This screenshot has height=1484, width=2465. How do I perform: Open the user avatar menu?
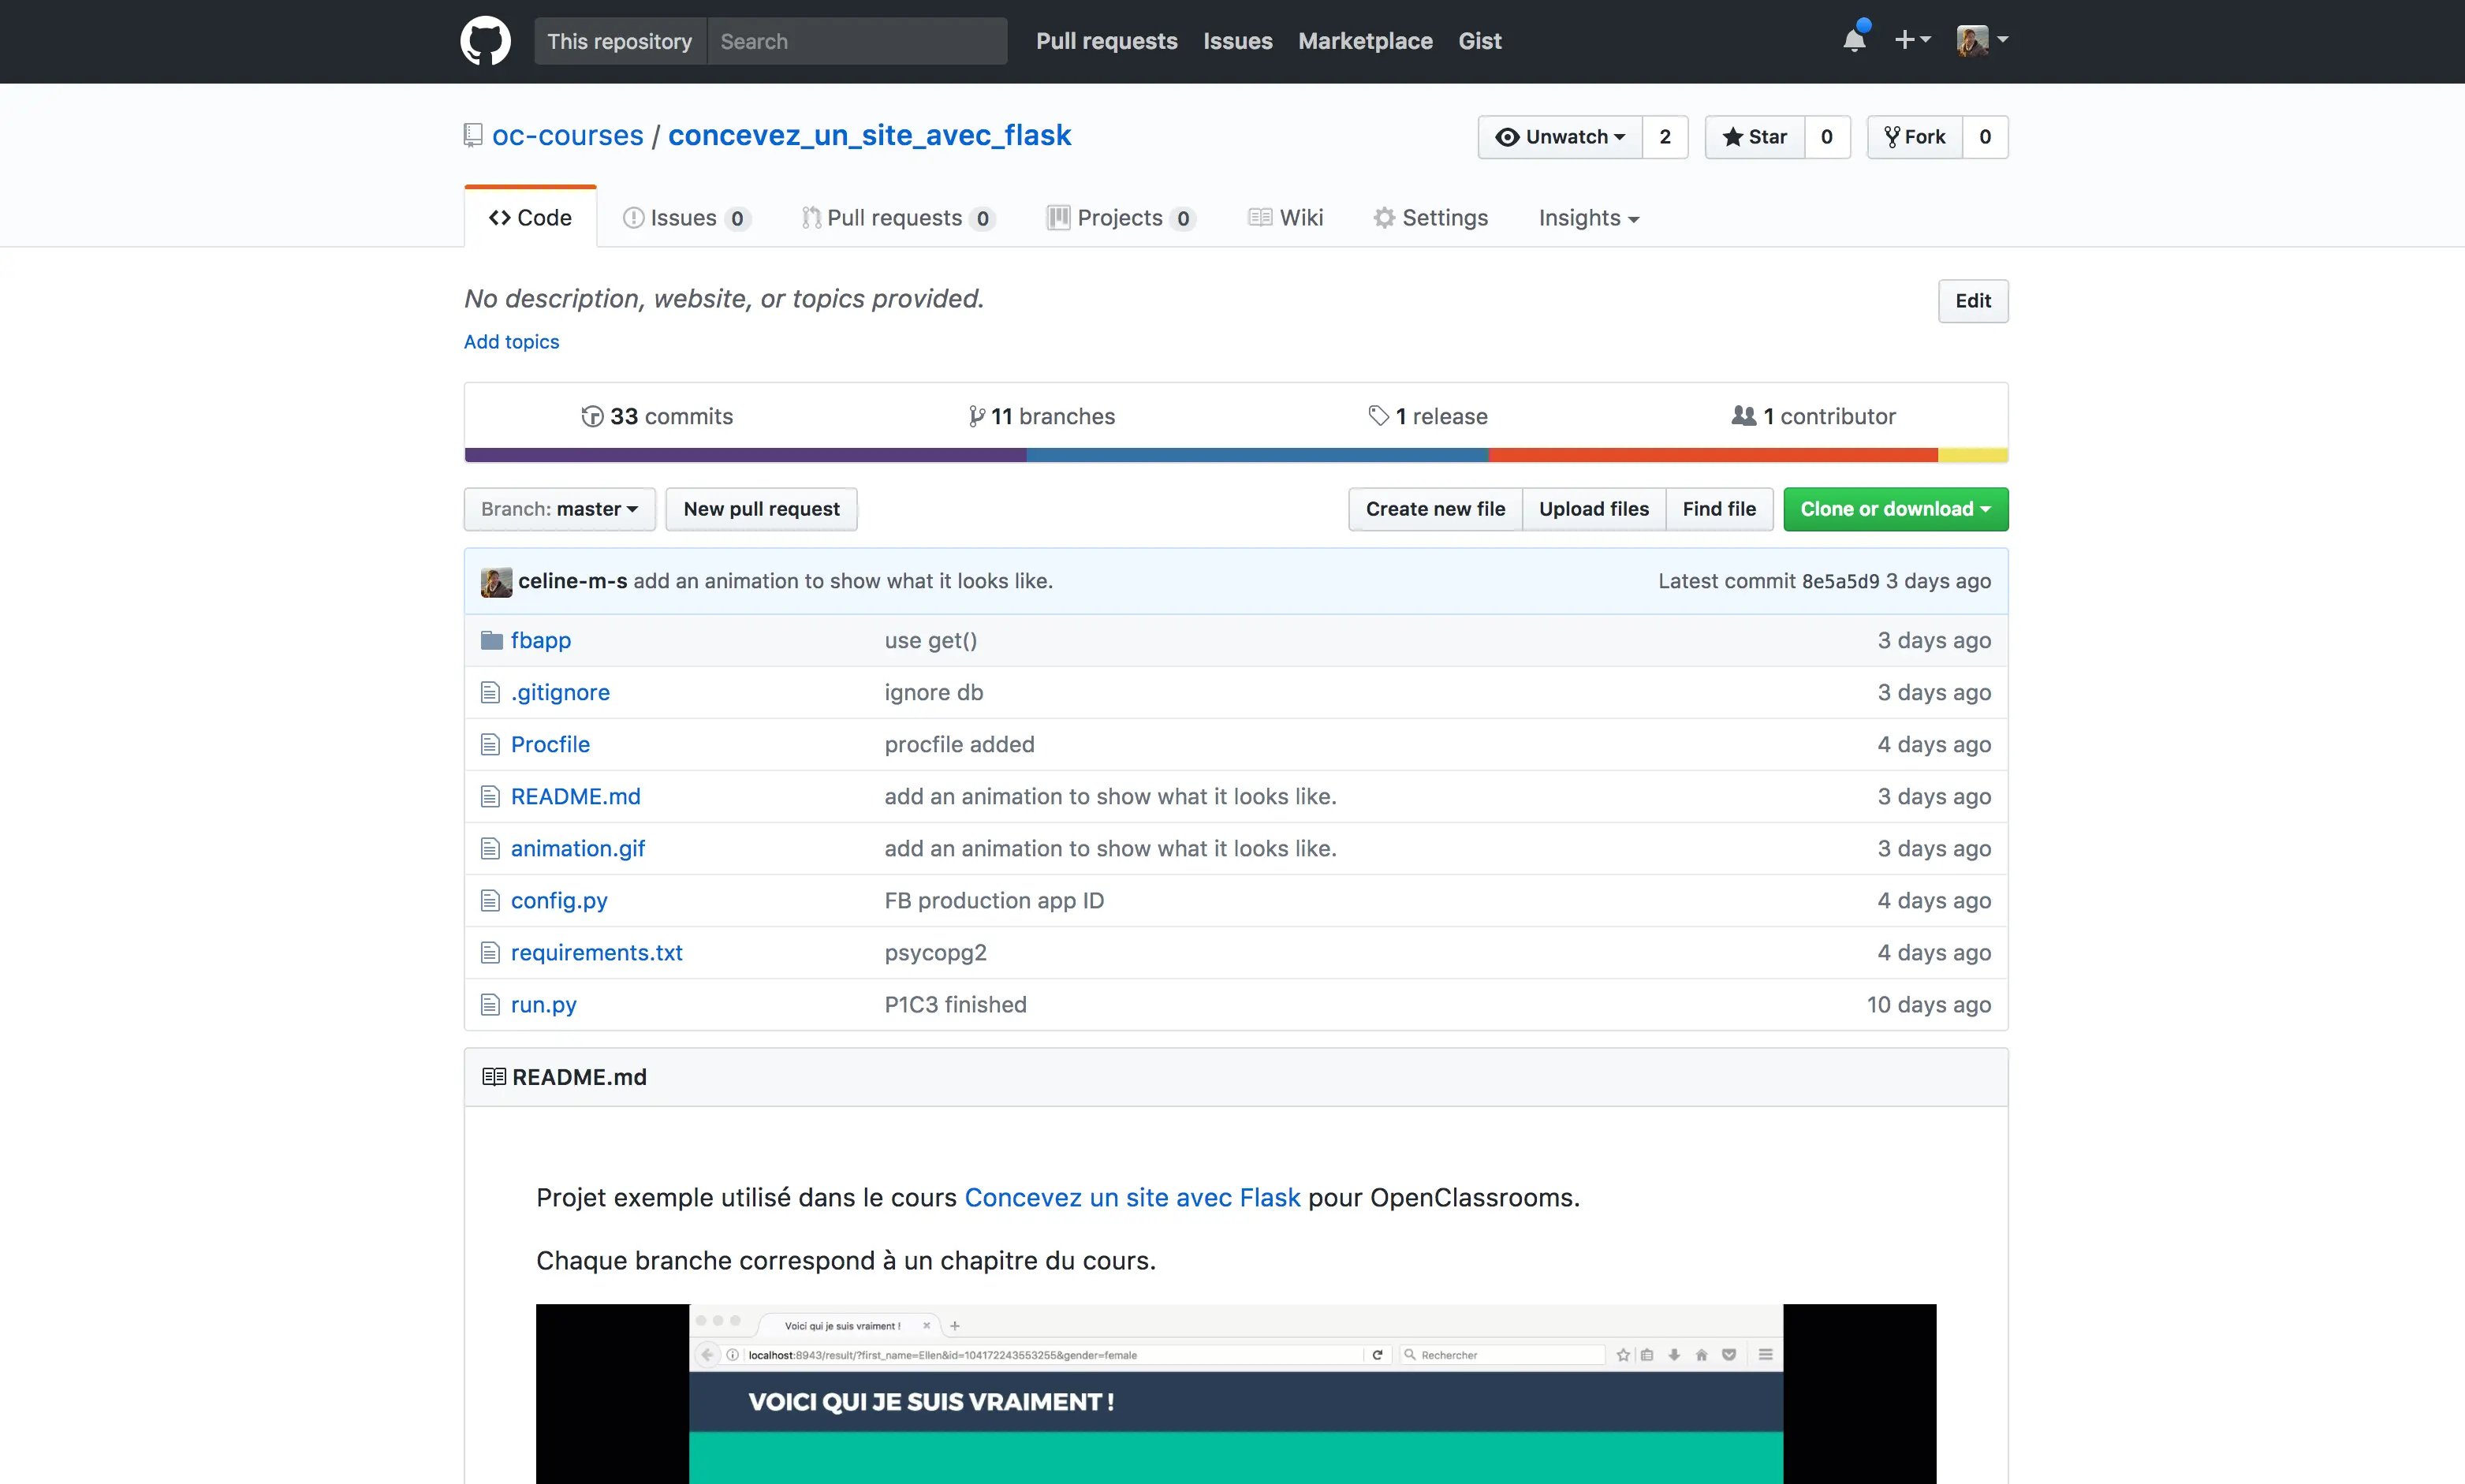(1982, 40)
